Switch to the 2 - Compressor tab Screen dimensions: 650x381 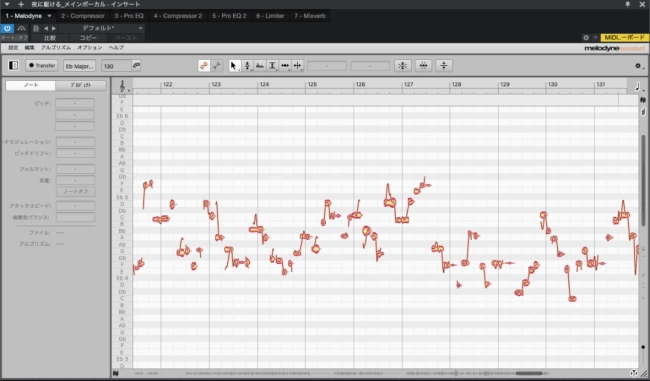click(x=83, y=16)
